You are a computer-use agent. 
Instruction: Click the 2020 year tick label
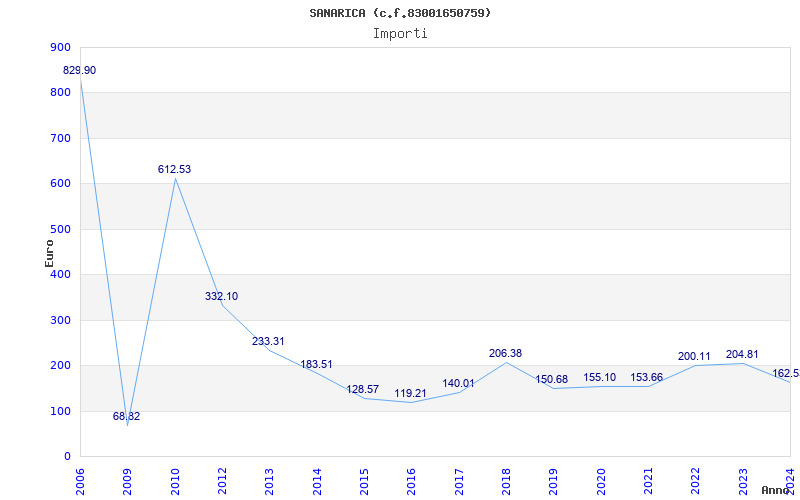(x=601, y=481)
